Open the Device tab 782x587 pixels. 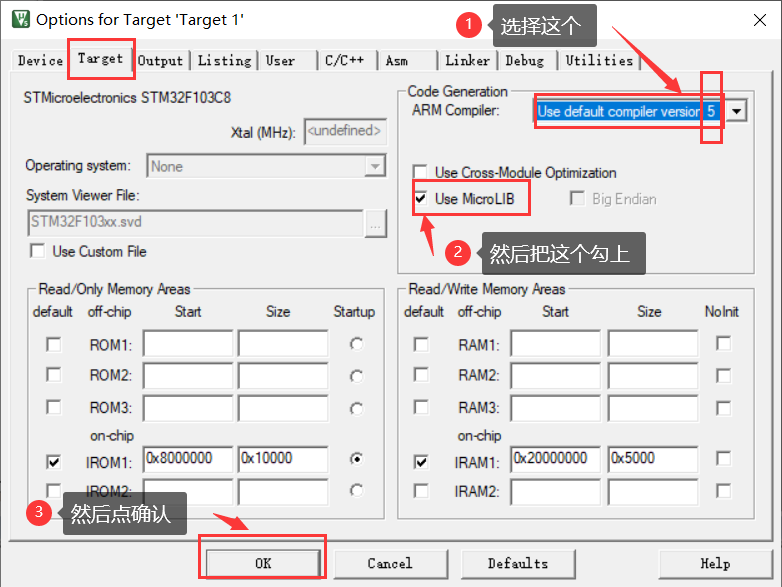(40, 60)
